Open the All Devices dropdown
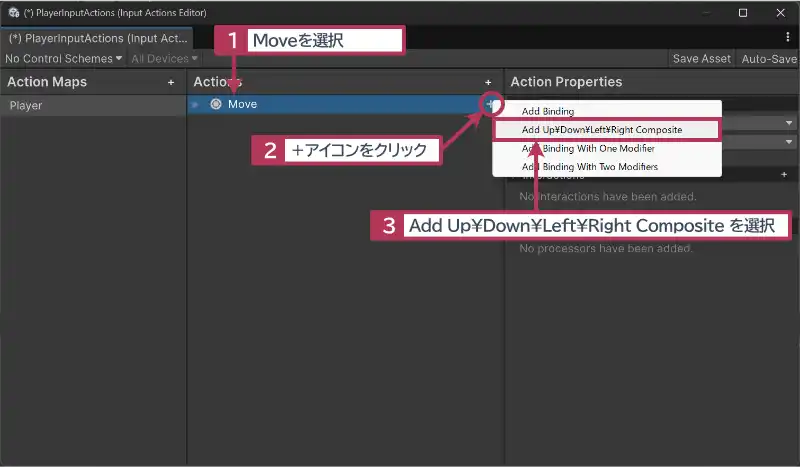Screen dimensions: 800x467 coord(164,59)
